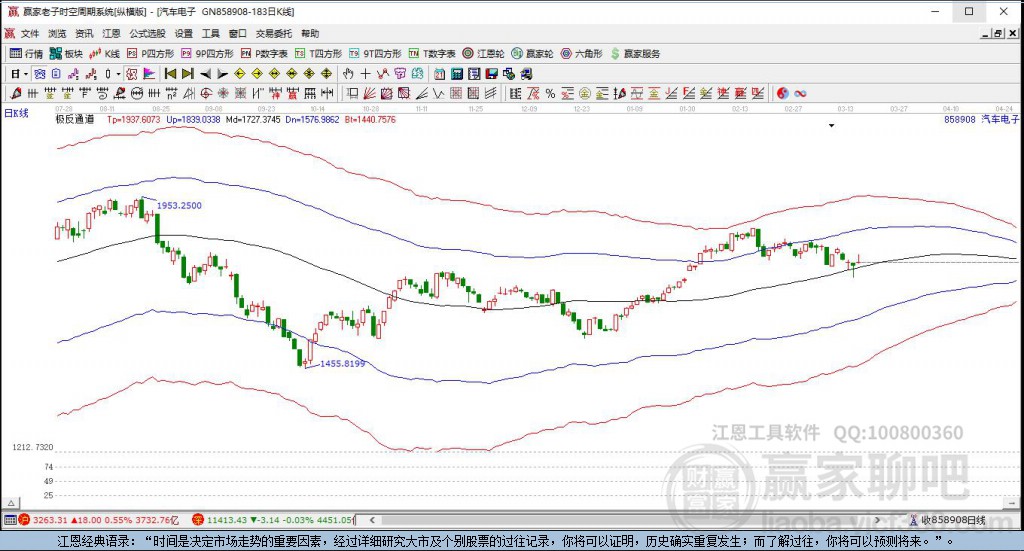Viewport: 1024px width, 551px height.
Task: Open the 工具 menu
Action: [x=210, y=33]
